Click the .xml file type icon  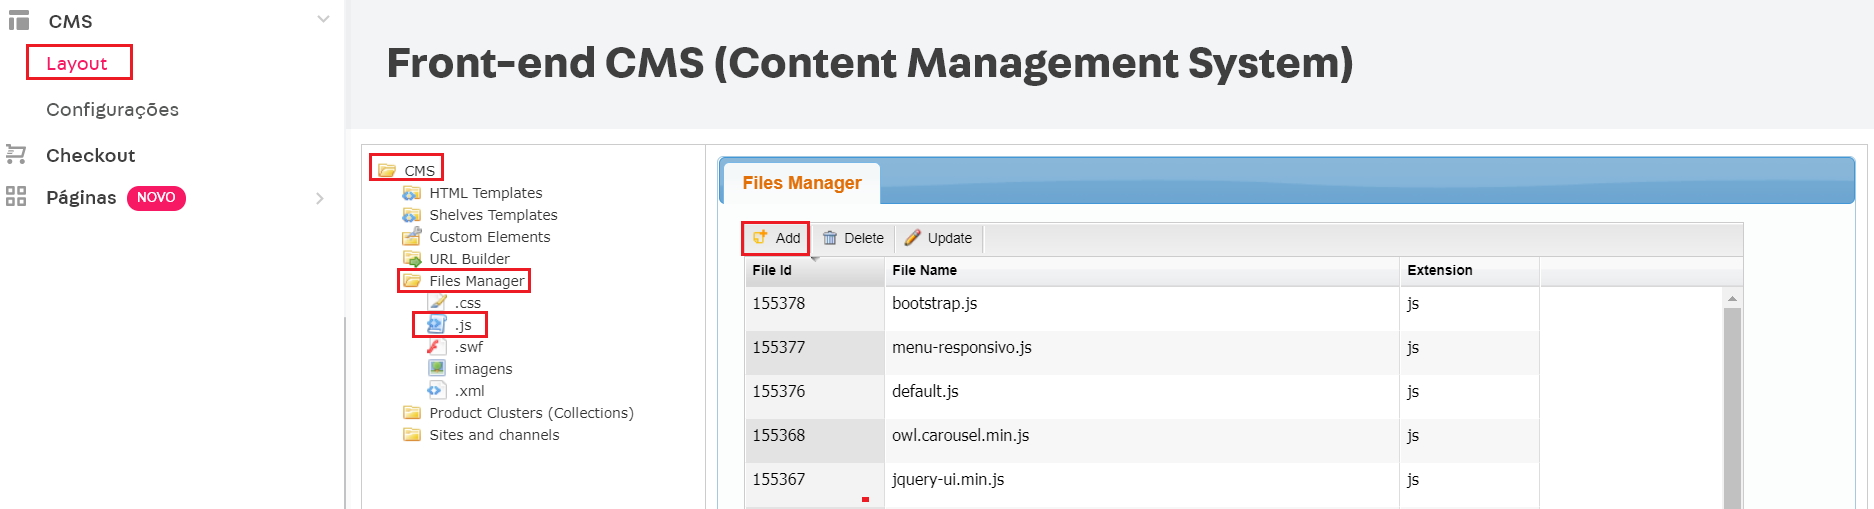click(x=437, y=391)
